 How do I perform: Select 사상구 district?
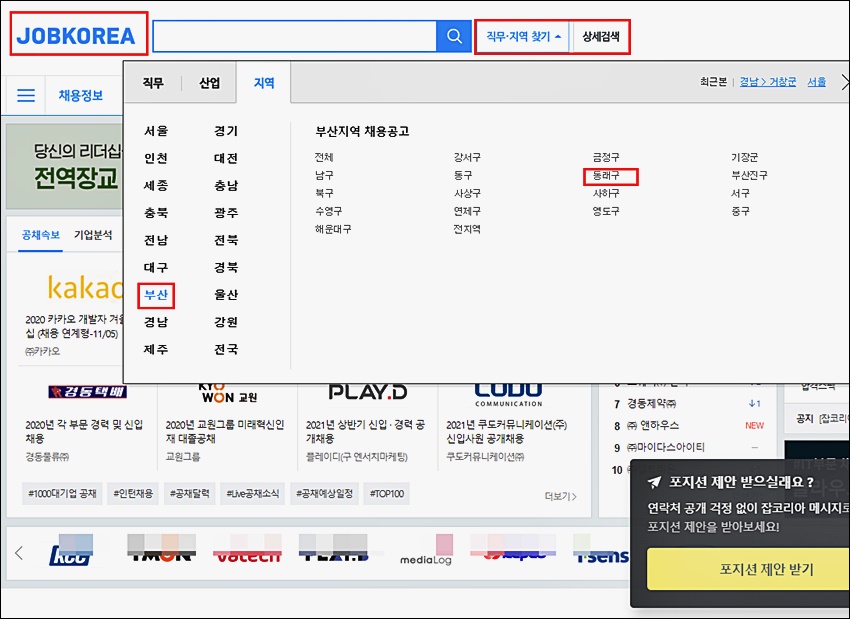[x=467, y=193]
